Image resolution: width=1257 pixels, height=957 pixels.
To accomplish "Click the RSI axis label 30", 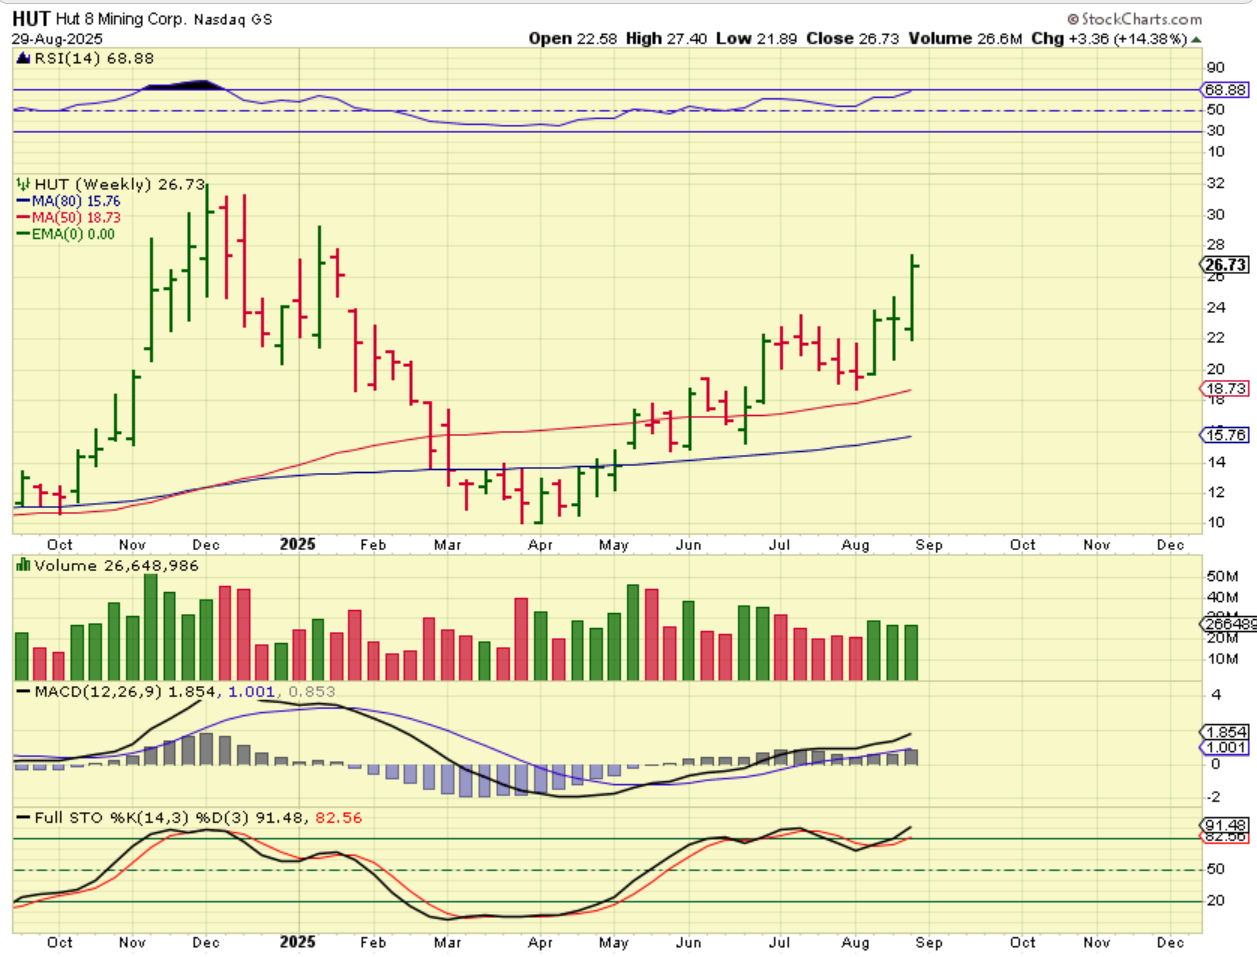I will pyautogui.click(x=1216, y=131).
